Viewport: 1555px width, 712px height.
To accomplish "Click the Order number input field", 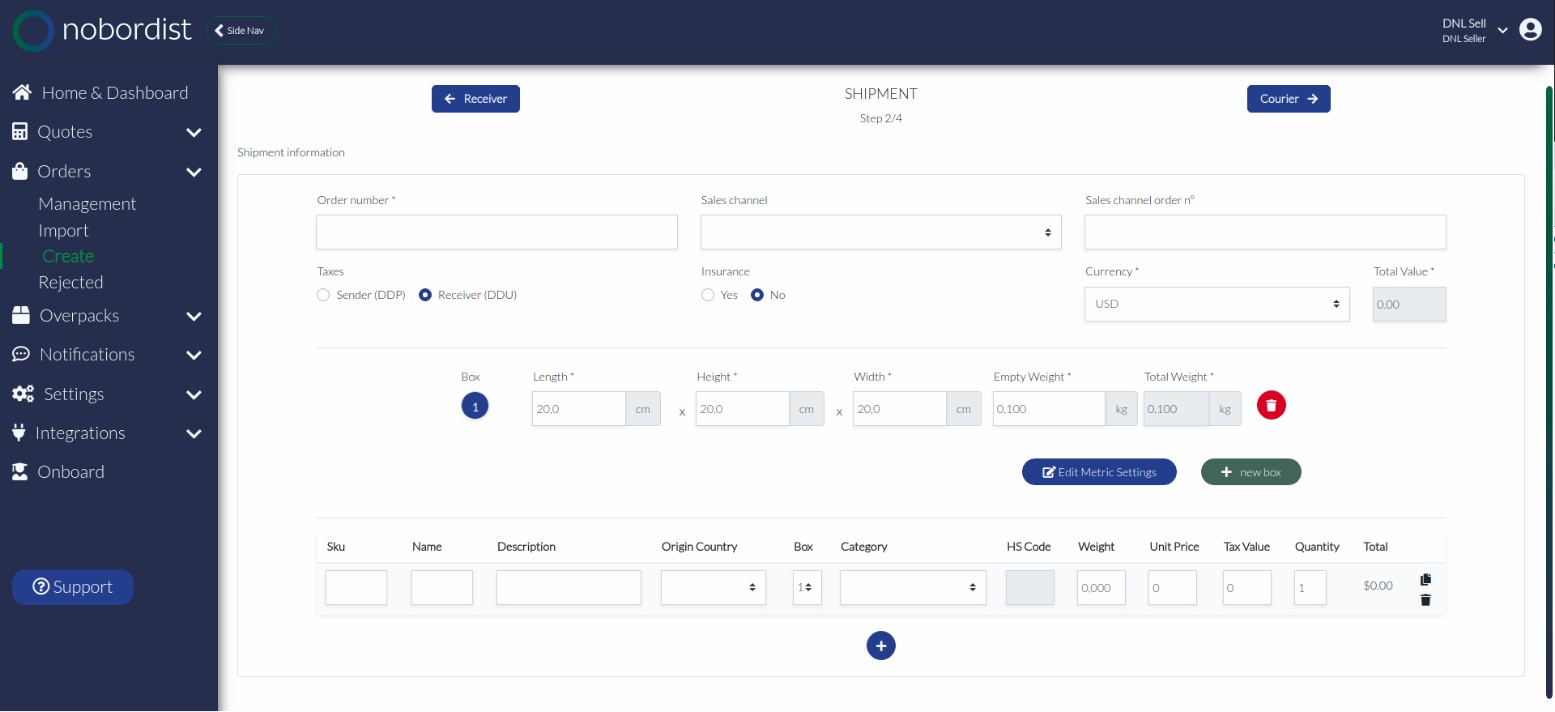I will click(496, 232).
